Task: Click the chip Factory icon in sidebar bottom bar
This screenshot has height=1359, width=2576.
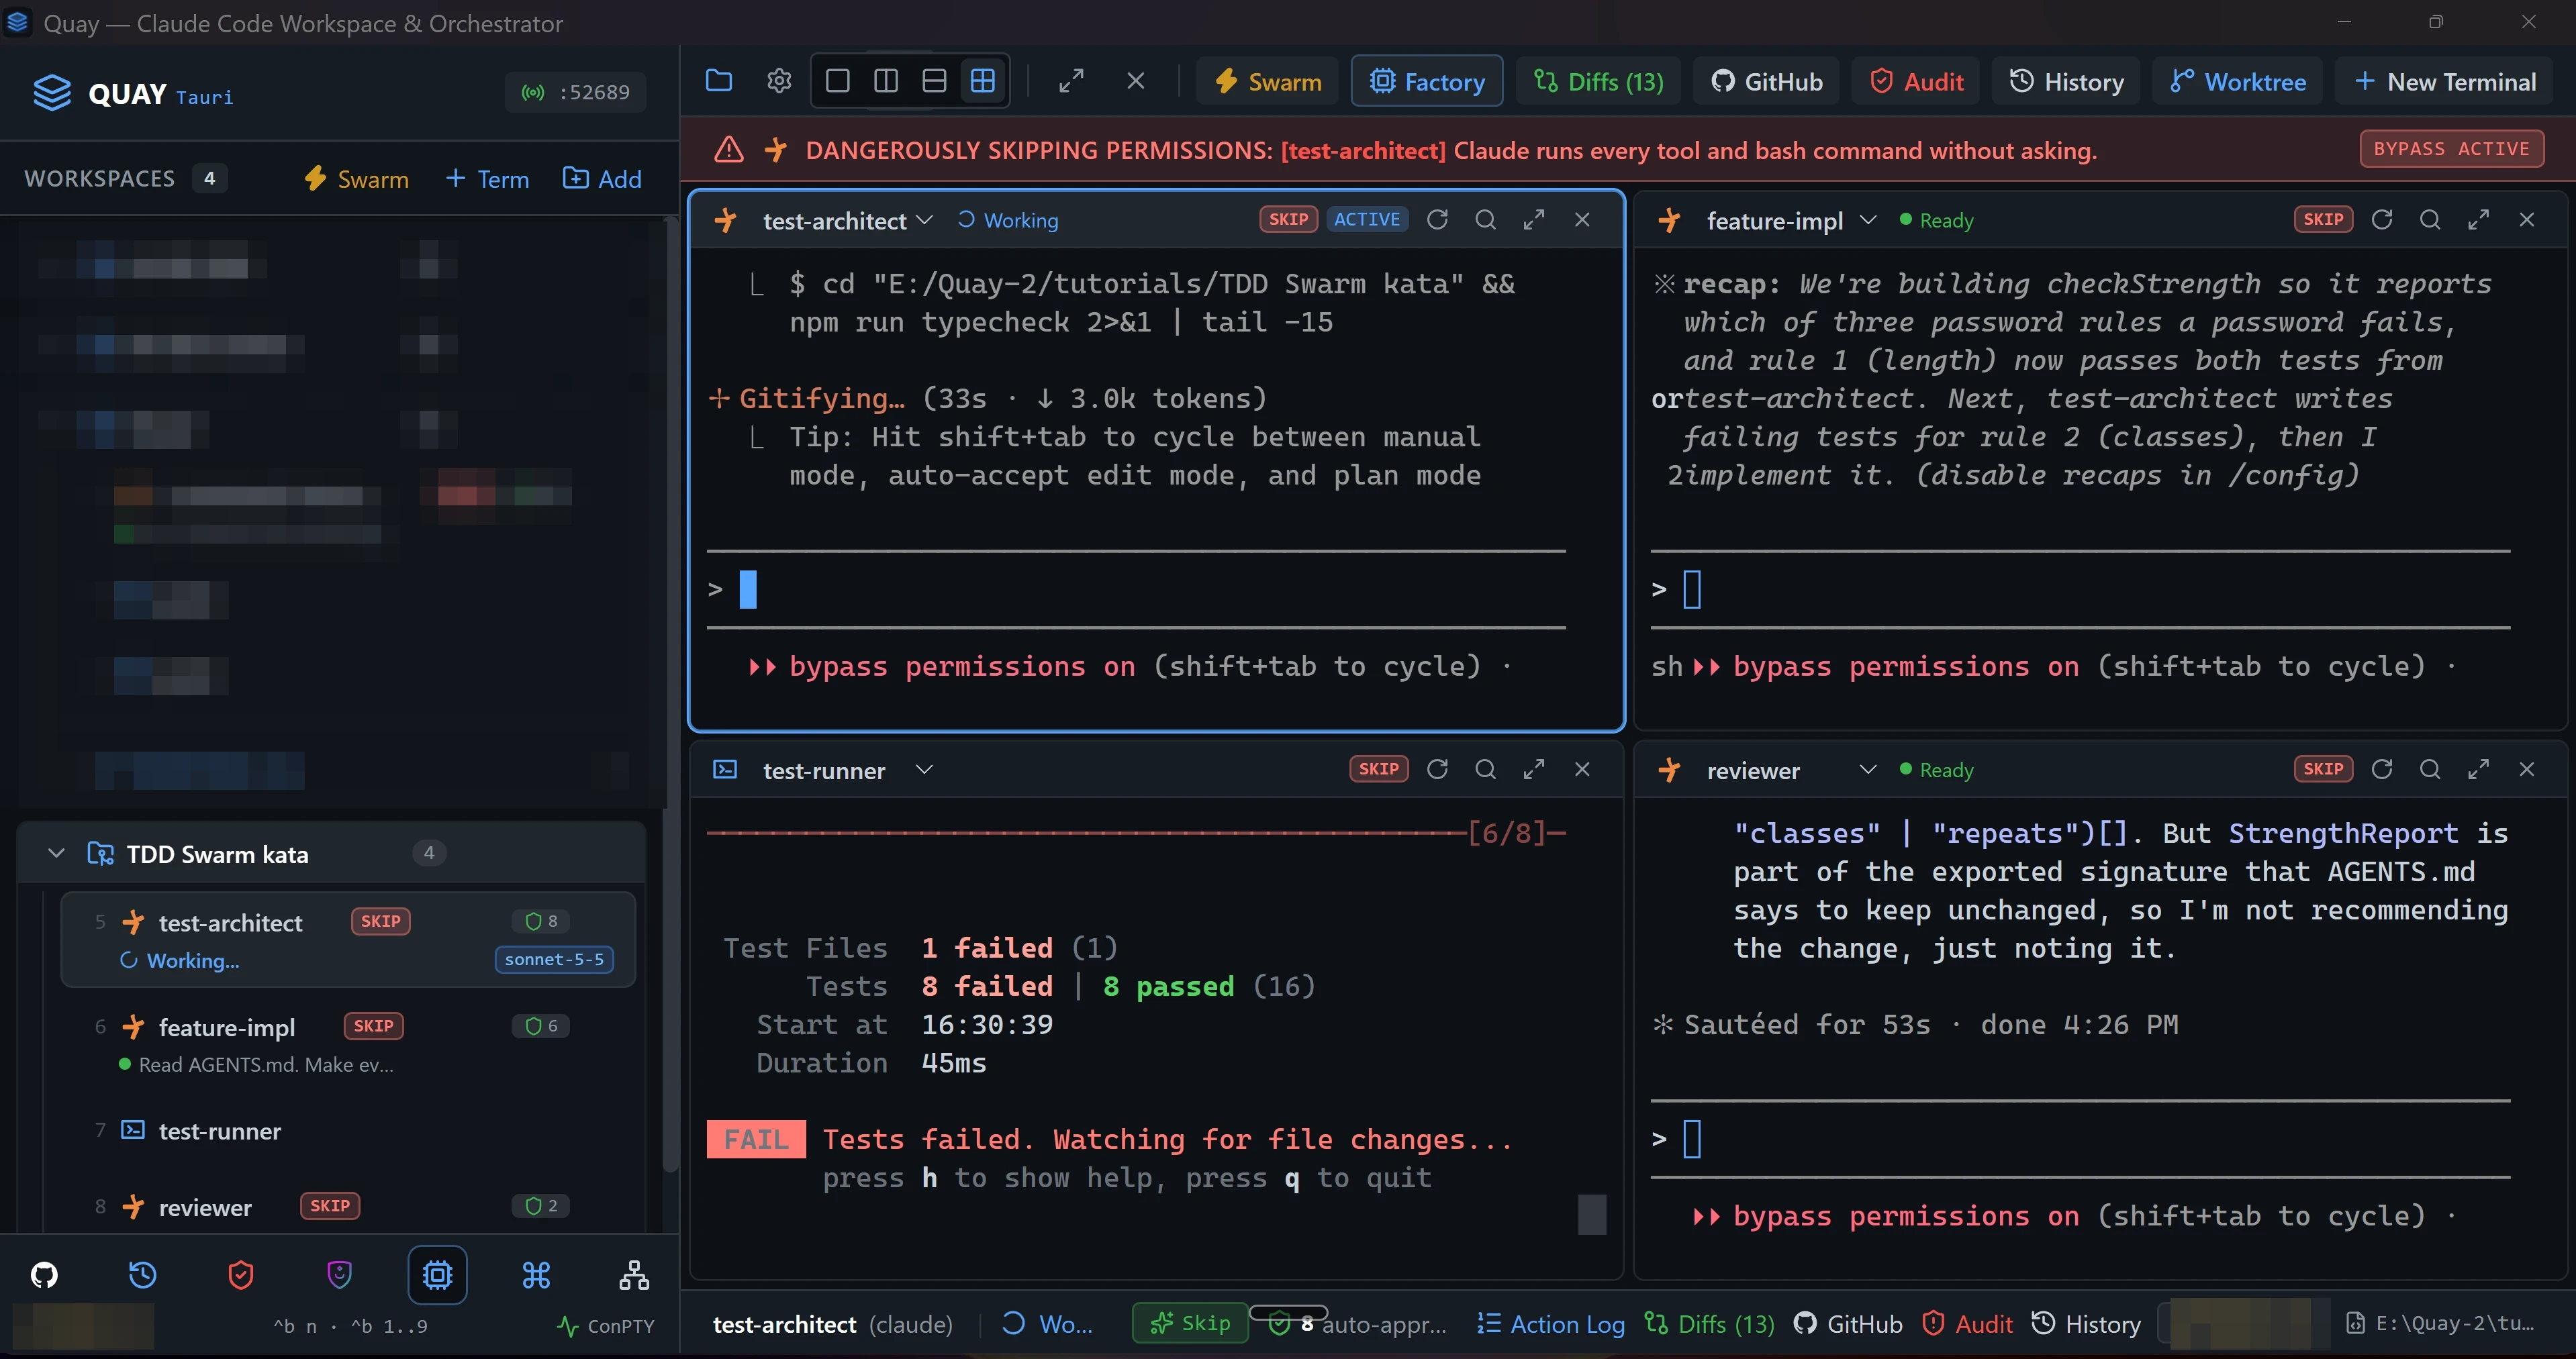Action: (x=437, y=1274)
